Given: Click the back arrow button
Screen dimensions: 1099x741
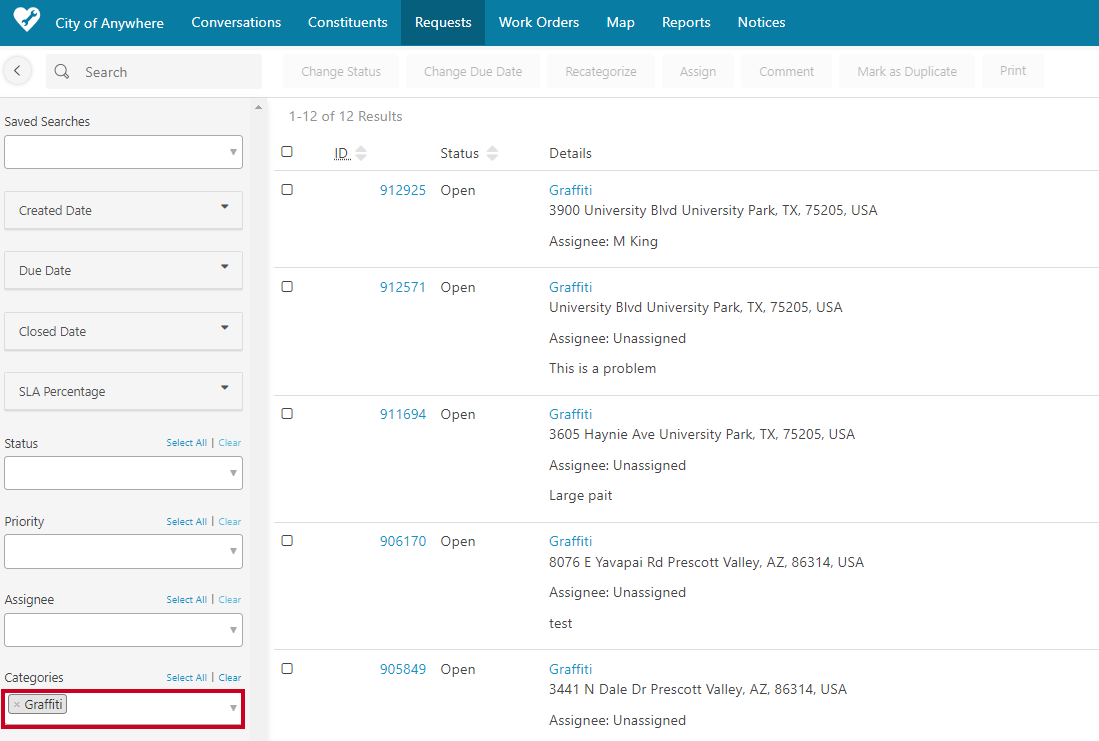Looking at the screenshot, I should pyautogui.click(x=18, y=71).
